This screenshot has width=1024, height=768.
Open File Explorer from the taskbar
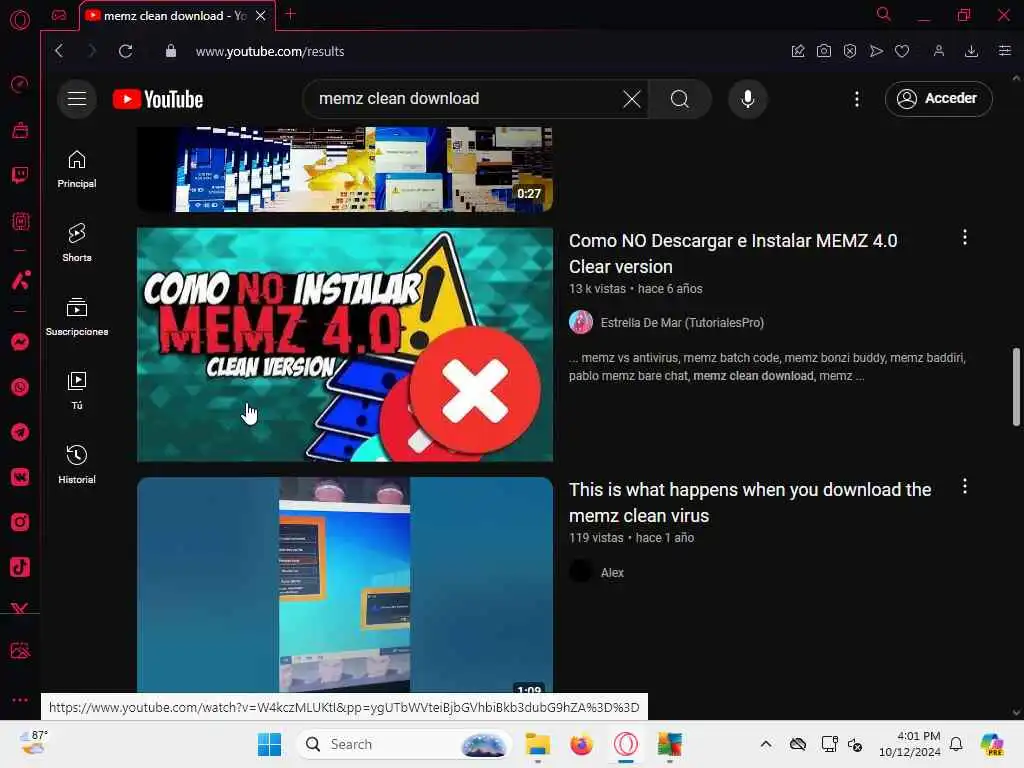(537, 744)
